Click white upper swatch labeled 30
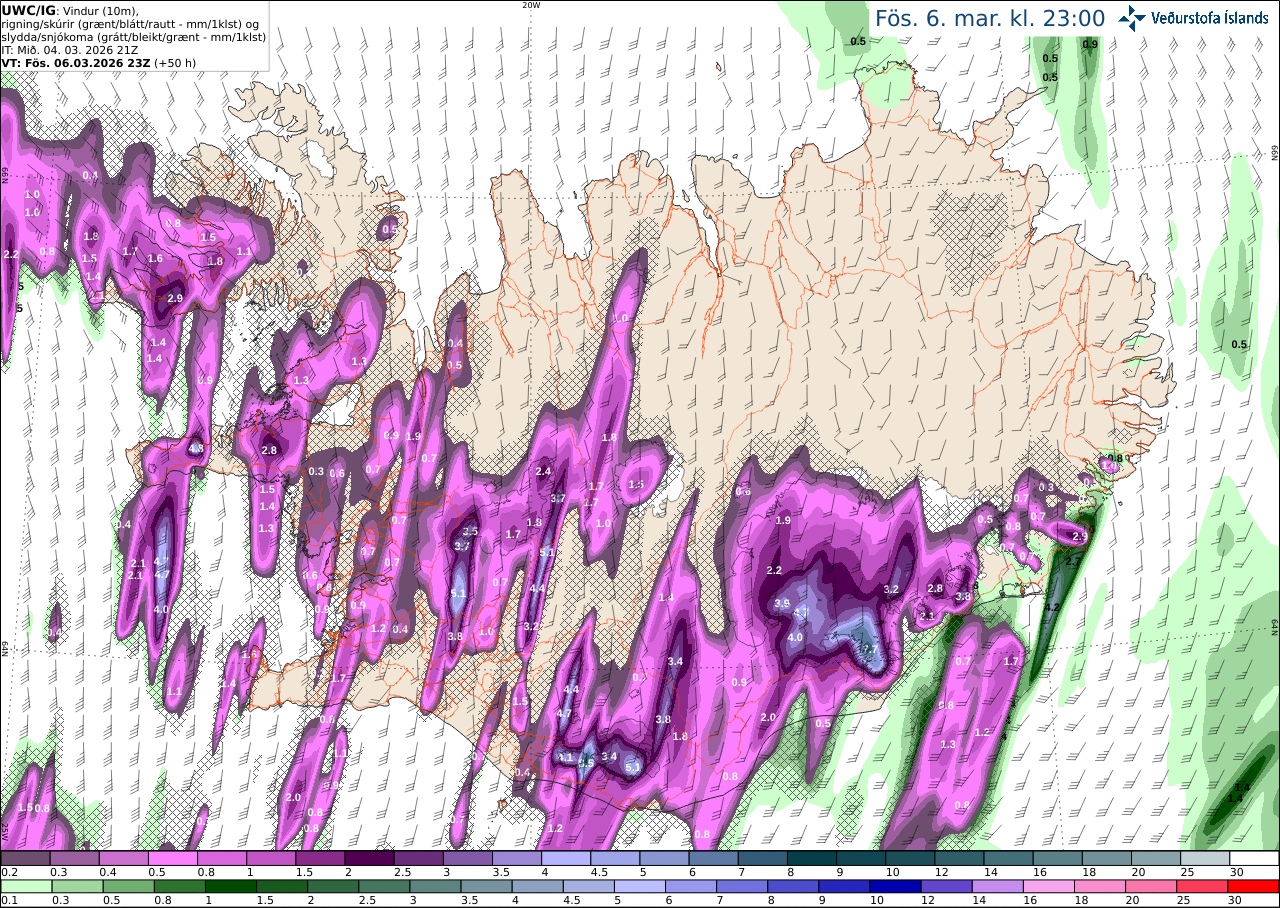 (x=1255, y=858)
